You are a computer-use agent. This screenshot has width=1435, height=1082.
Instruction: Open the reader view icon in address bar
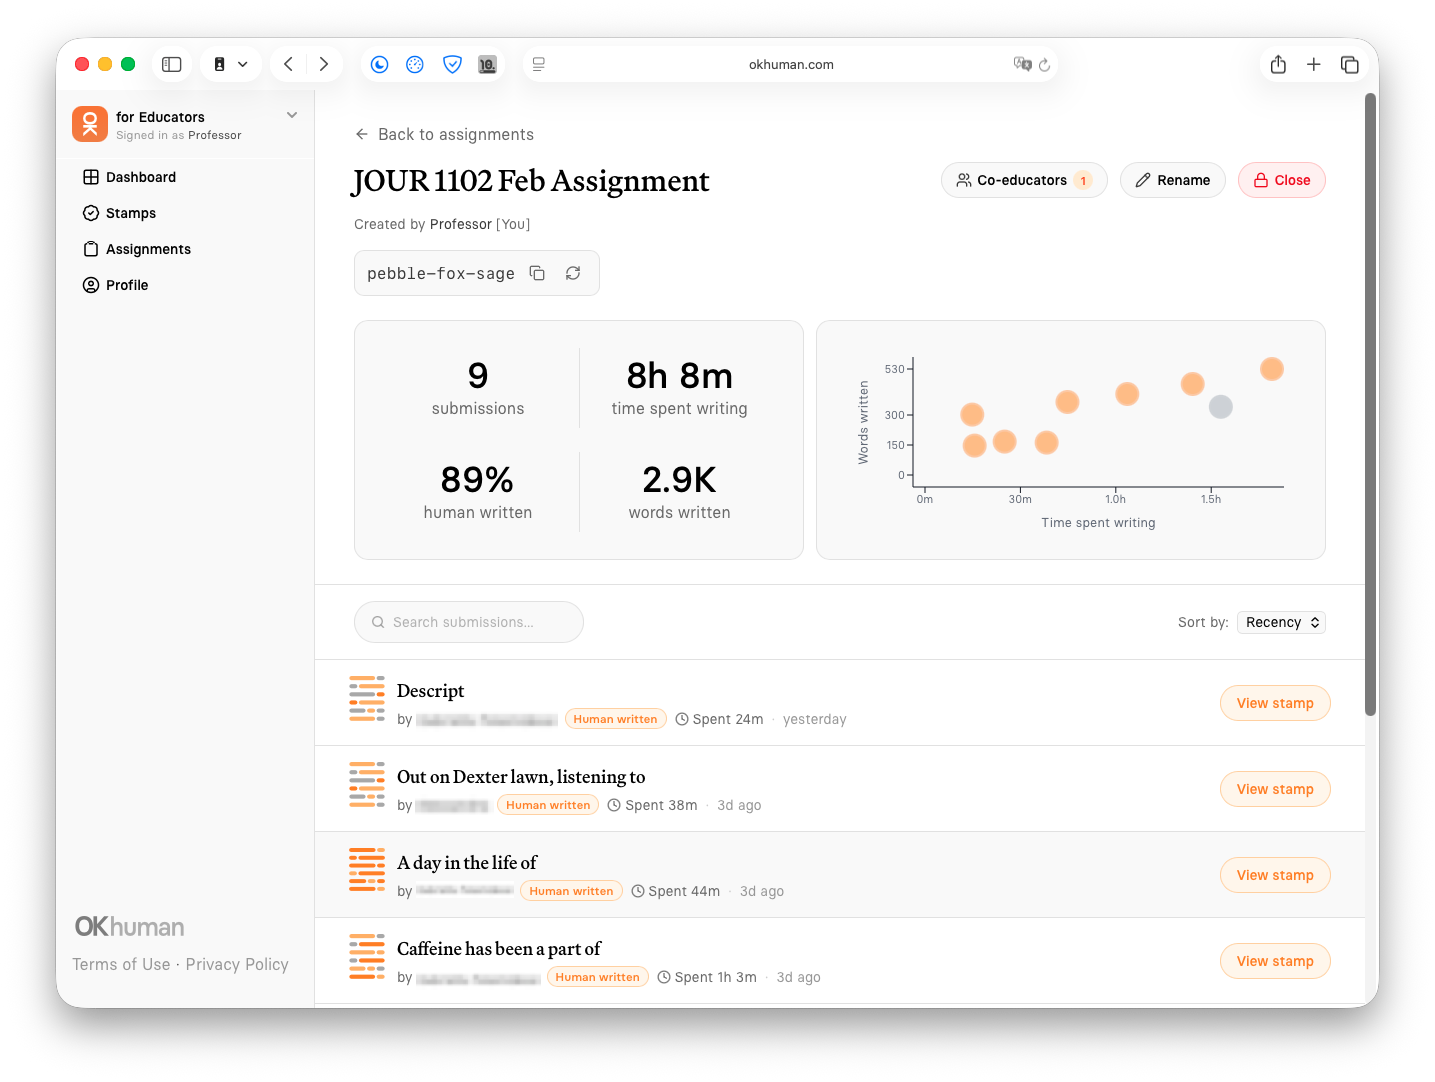pos(539,64)
